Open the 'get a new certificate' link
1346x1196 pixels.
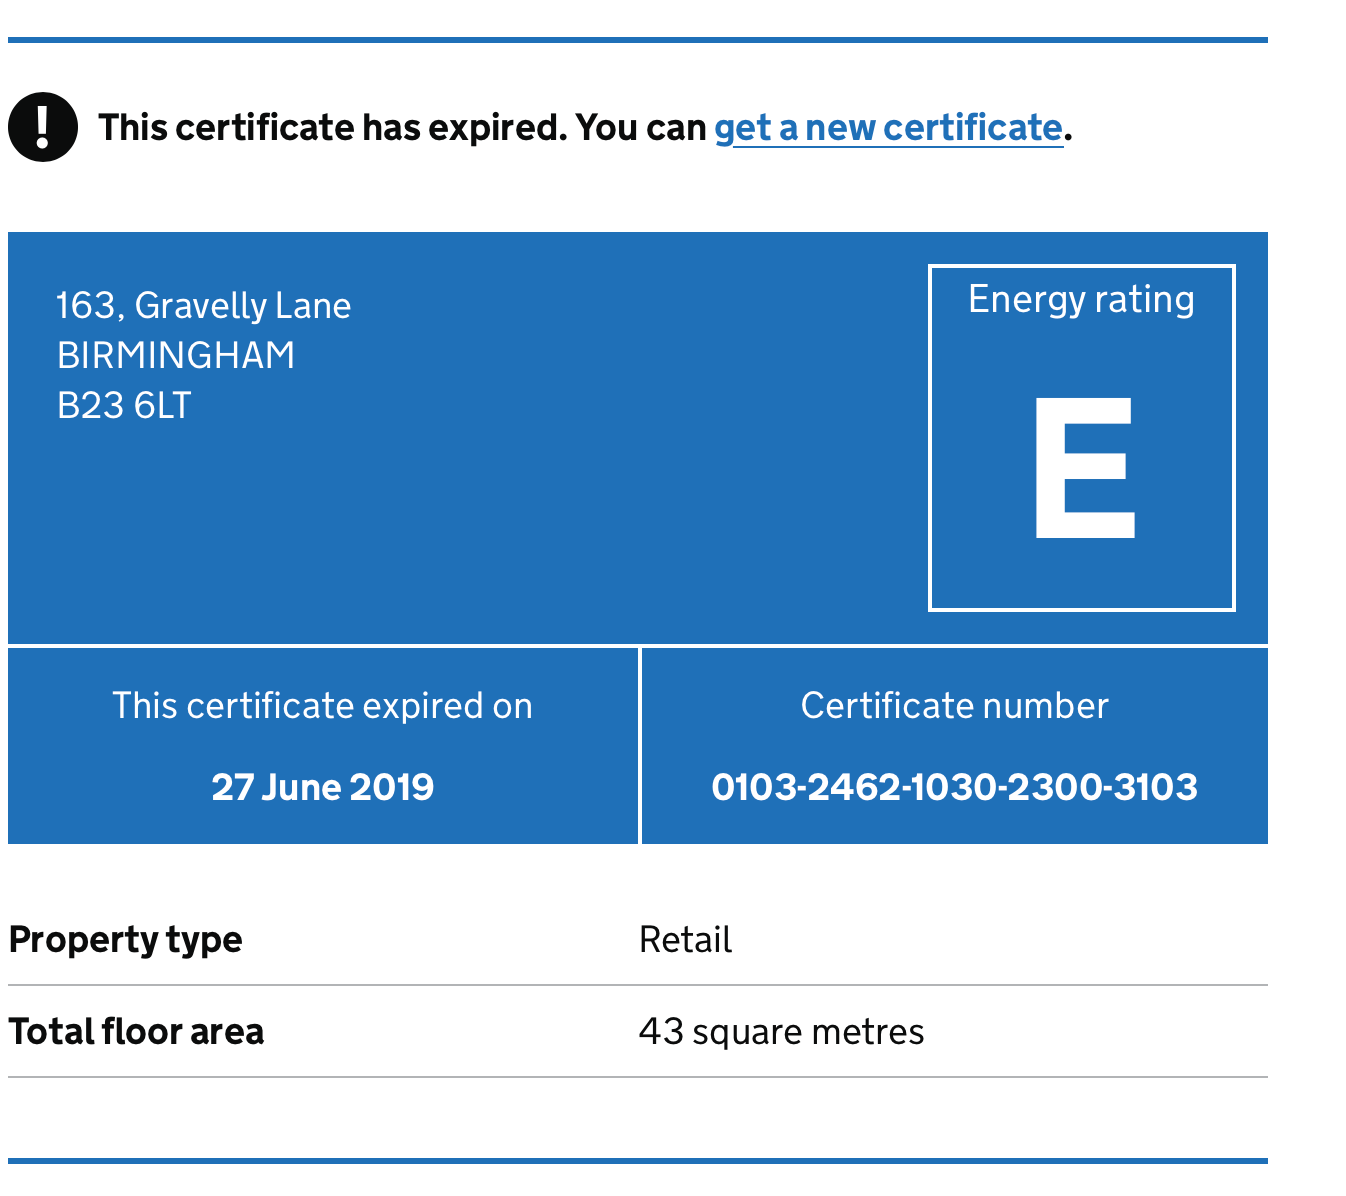pos(888,128)
